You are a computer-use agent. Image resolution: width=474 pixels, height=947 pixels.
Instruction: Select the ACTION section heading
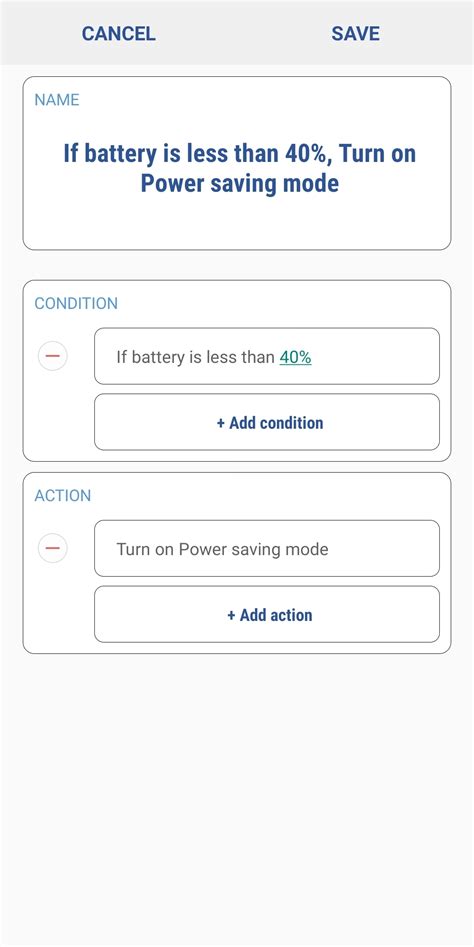[63, 495]
